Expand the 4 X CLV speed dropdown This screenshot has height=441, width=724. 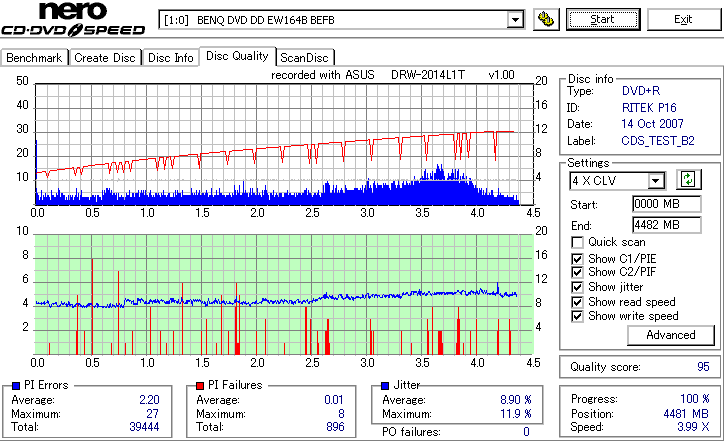point(656,181)
